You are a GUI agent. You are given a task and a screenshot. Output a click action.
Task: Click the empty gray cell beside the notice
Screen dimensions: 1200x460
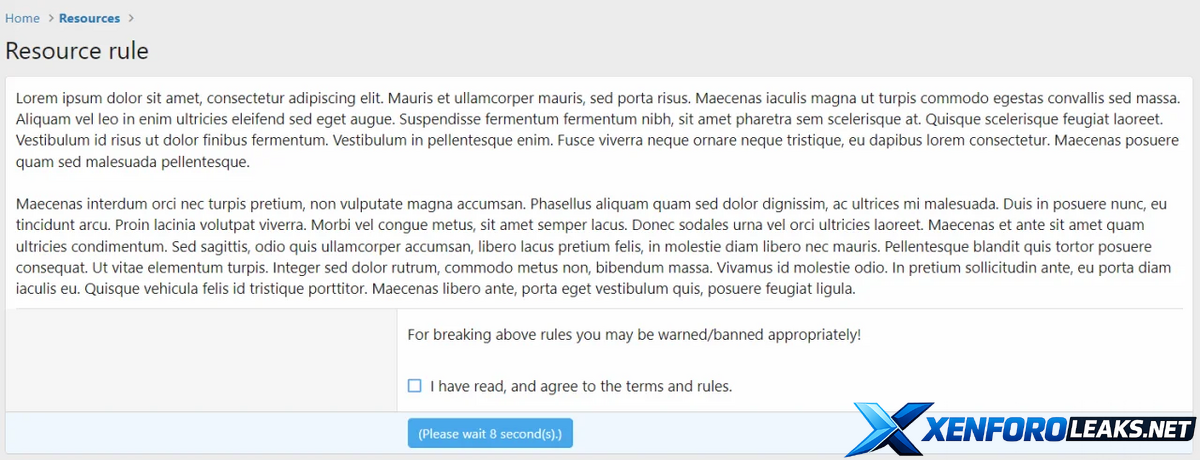[x=201, y=360]
